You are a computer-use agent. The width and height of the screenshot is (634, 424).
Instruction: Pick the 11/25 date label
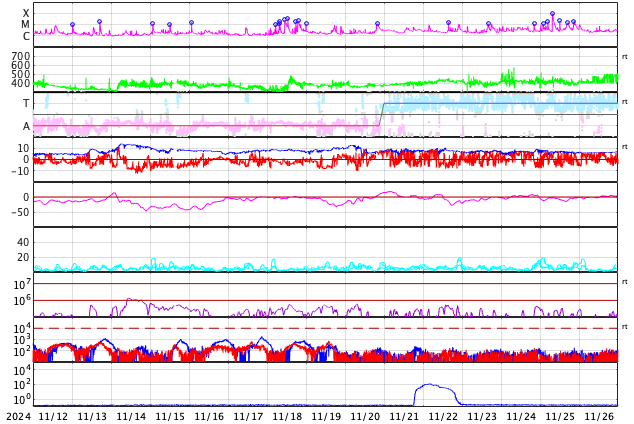click(560, 416)
